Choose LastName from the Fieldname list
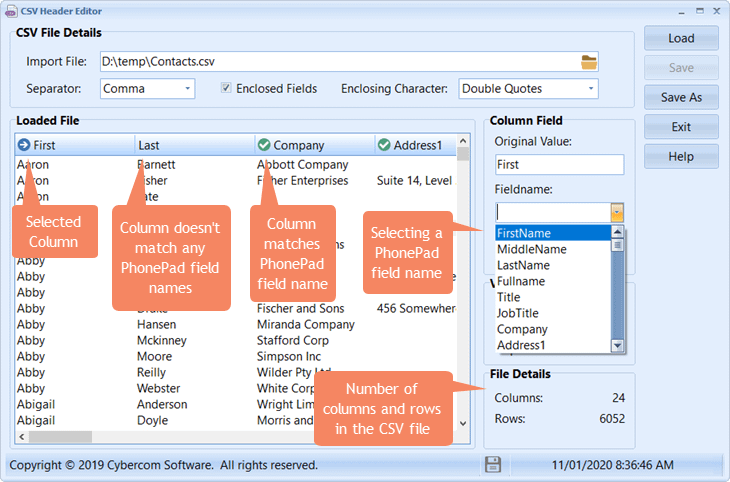Viewport: 730px width, 482px height. tap(553, 265)
